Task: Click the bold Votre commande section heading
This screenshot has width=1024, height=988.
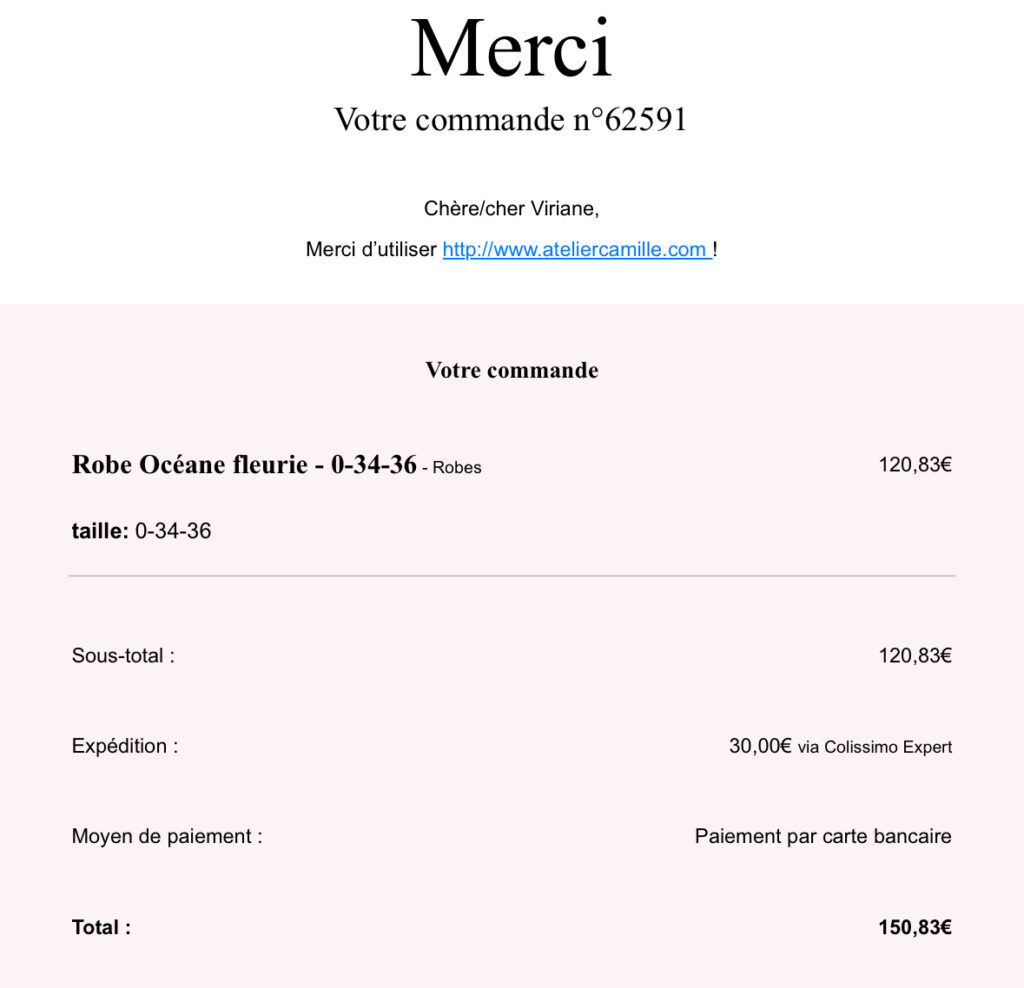Action: coord(511,370)
